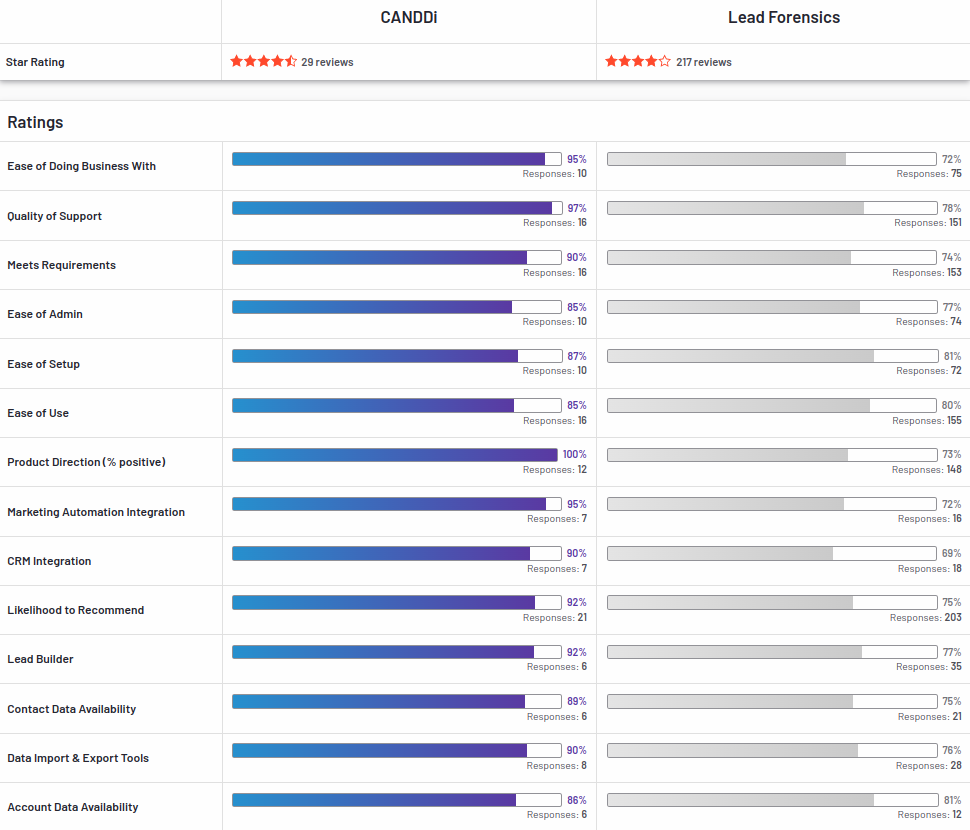This screenshot has width=970, height=830.
Task: Select 'Ease of Doing Business With' label
Action: pyautogui.click(x=82, y=166)
